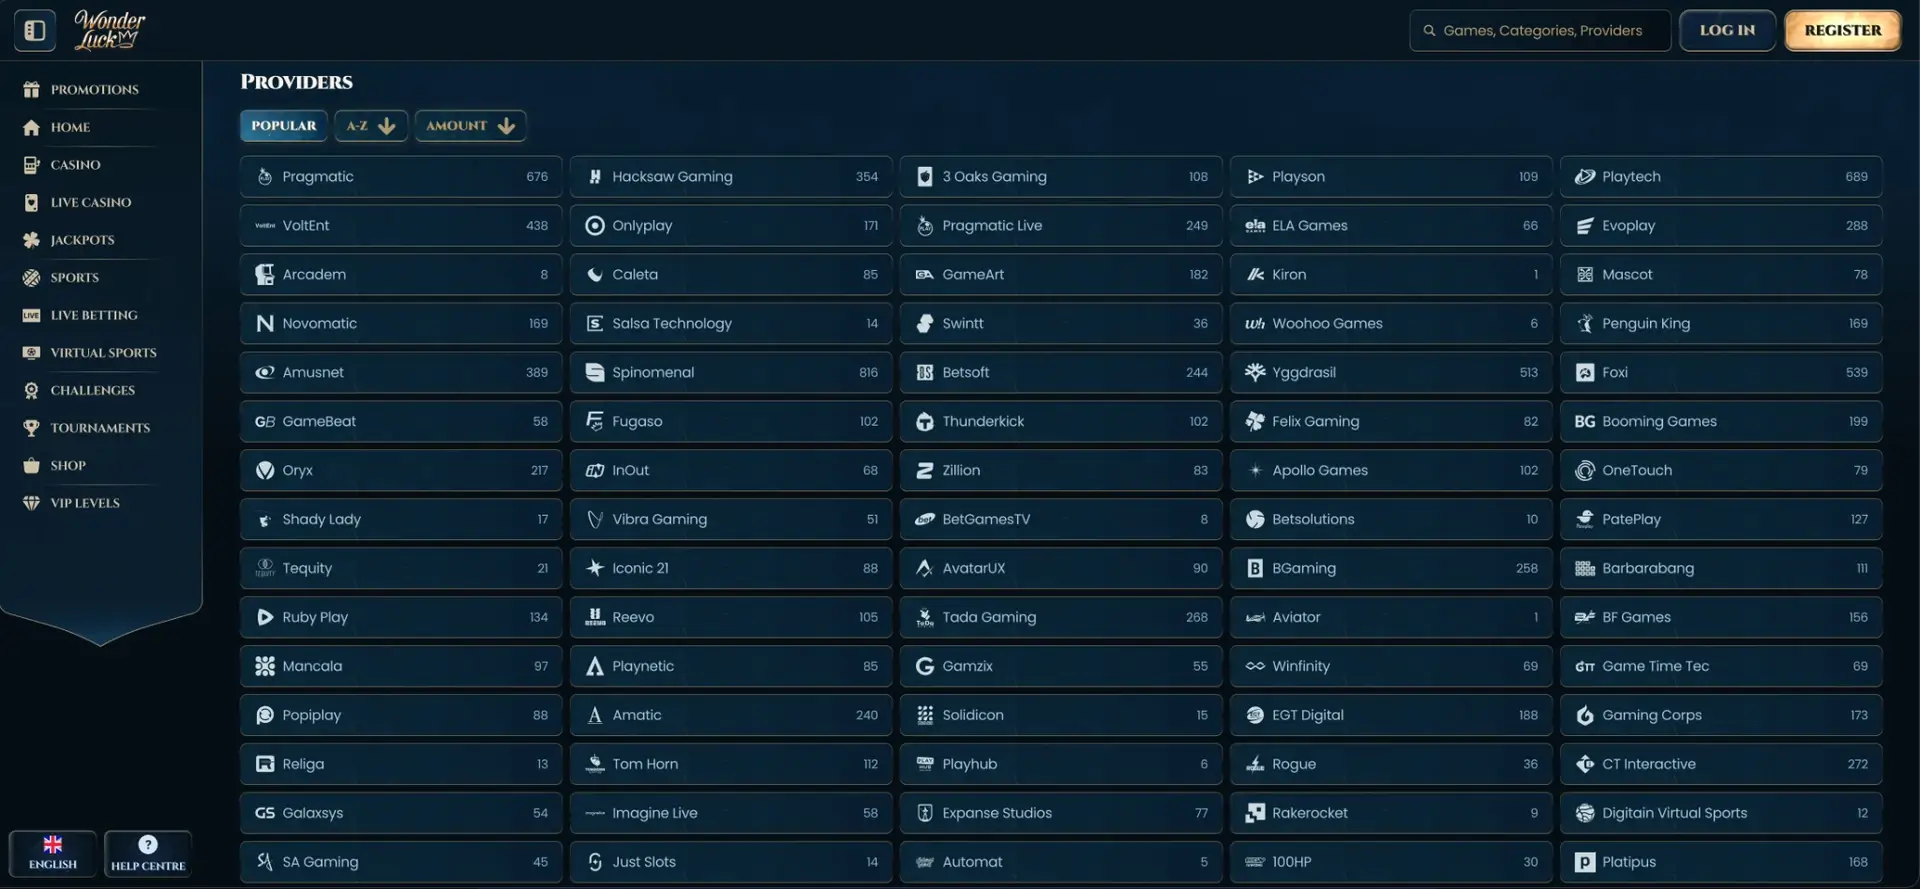Select the Register button
Image resolution: width=1920 pixels, height=889 pixels.
tap(1842, 30)
